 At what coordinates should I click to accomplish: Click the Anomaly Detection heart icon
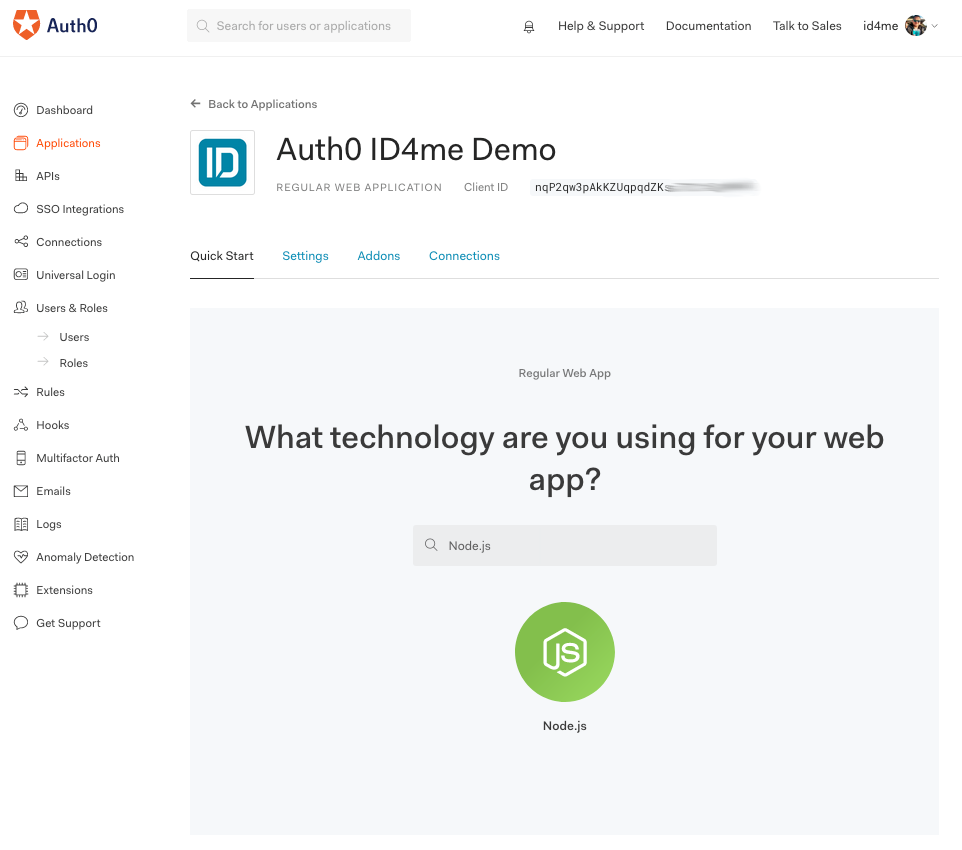pyautogui.click(x=21, y=557)
